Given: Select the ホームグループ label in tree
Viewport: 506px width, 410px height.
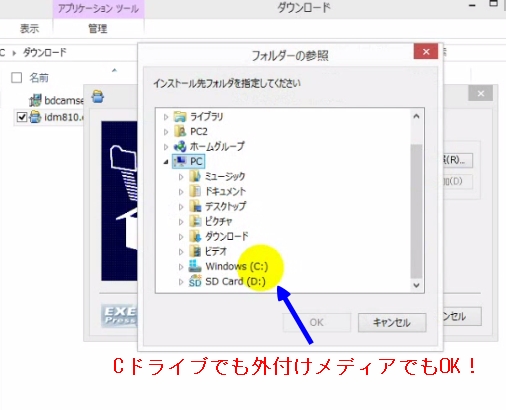Looking at the screenshot, I should coord(217,146).
